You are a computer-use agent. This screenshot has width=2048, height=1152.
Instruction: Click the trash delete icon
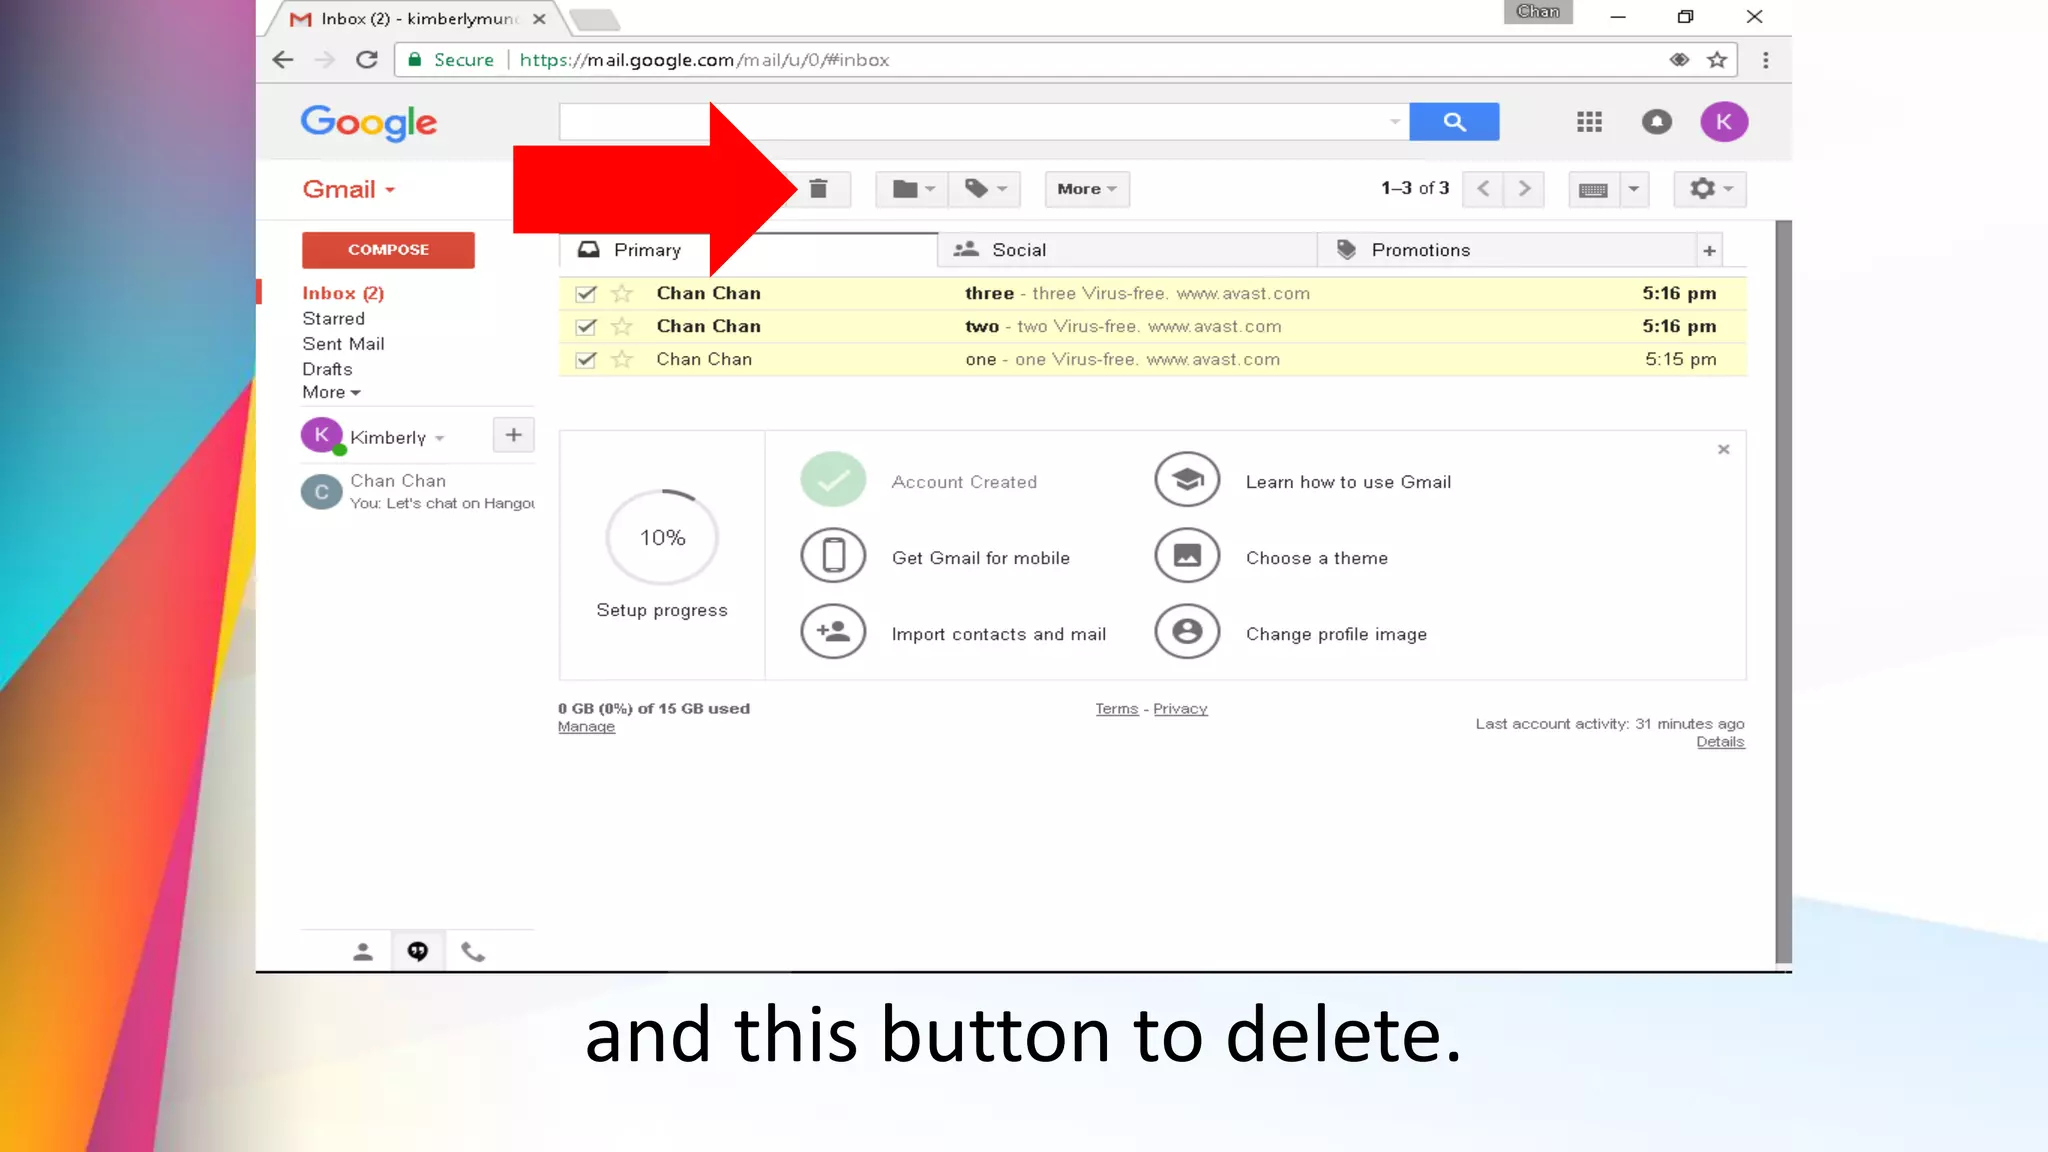click(x=818, y=189)
